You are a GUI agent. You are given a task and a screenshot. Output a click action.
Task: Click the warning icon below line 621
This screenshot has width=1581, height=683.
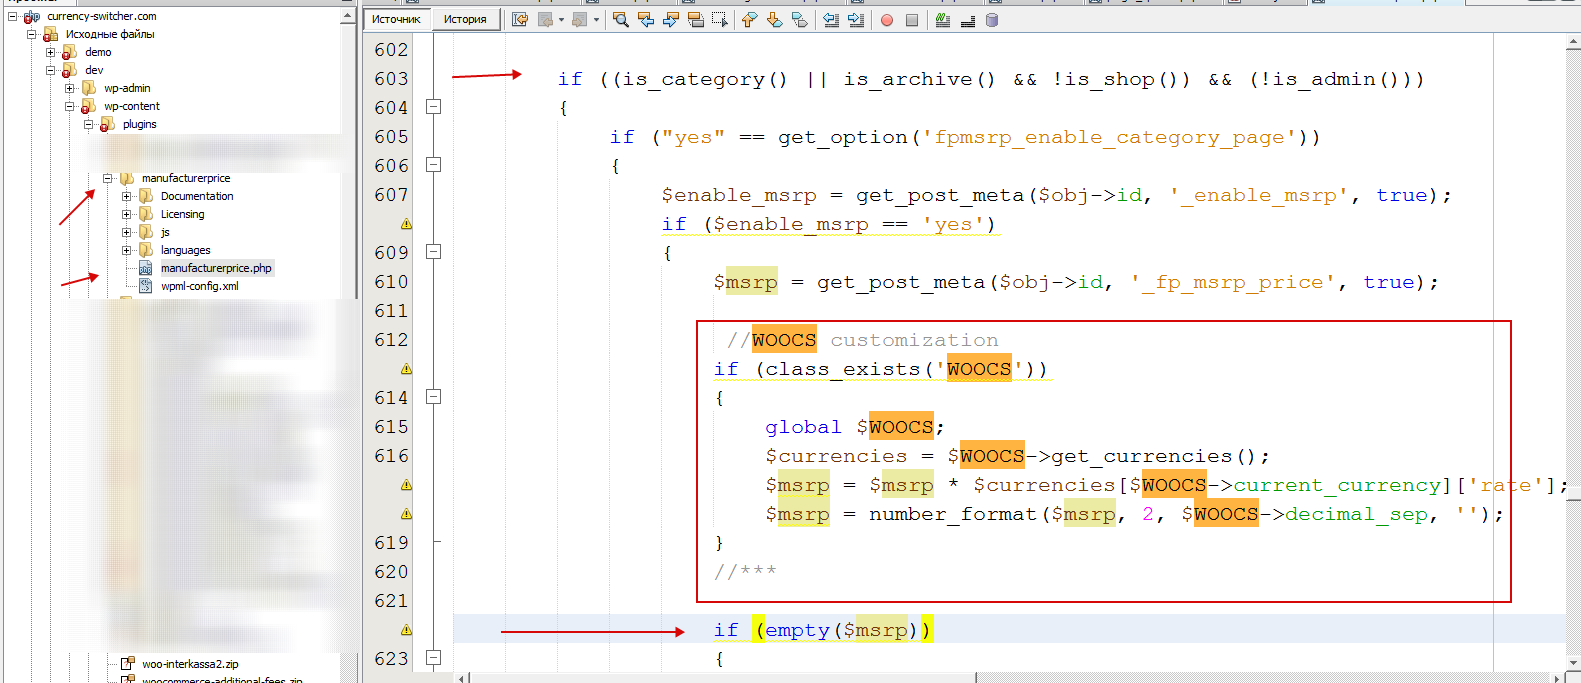coord(406,630)
